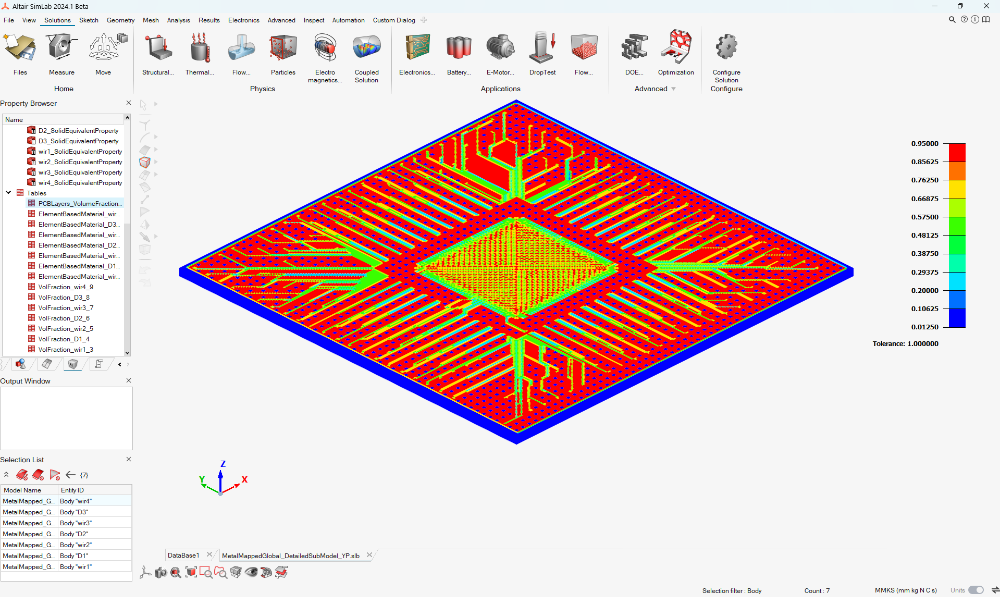Open DropTest application
Screen dimensions: 1000x597
542,54
